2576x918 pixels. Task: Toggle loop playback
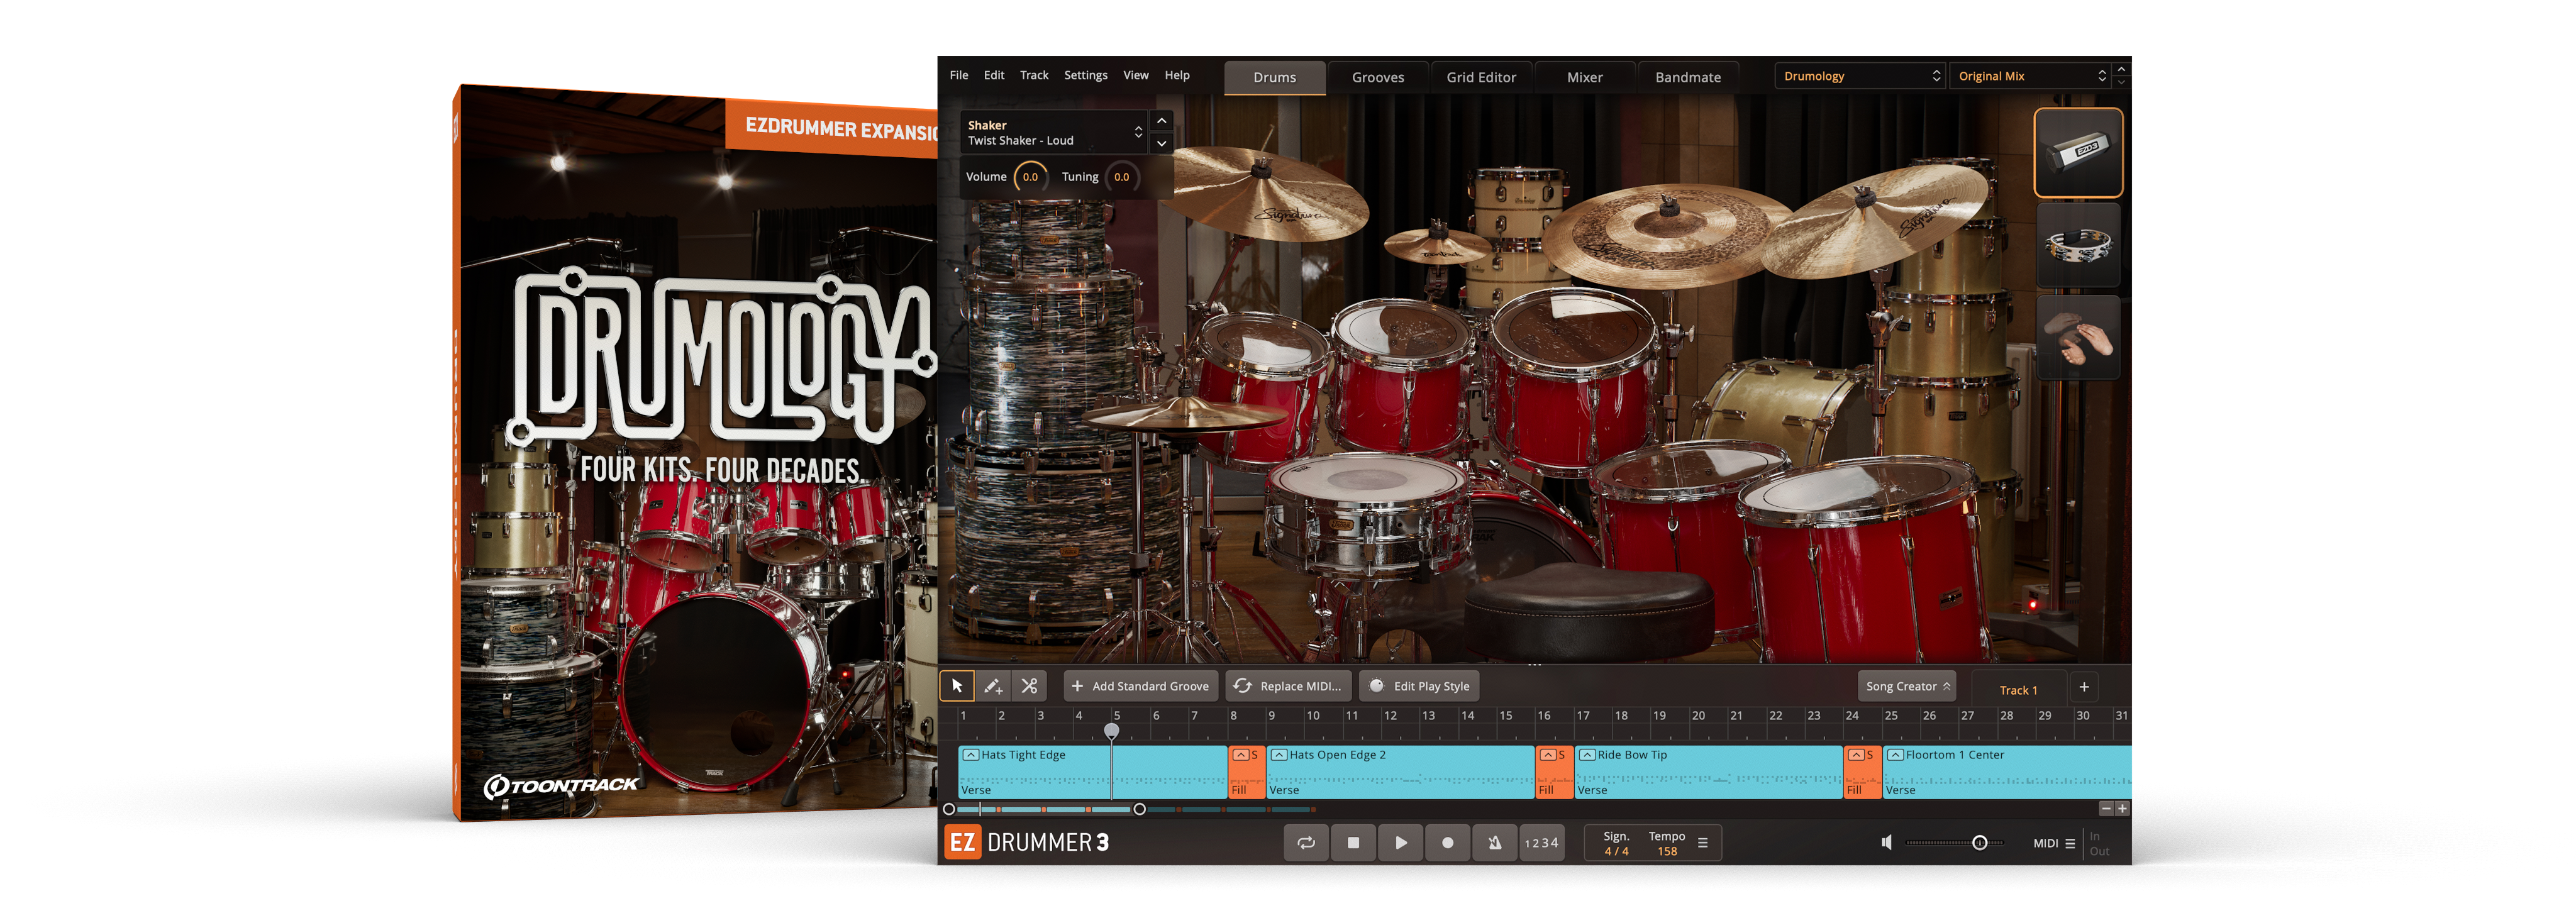(1306, 842)
